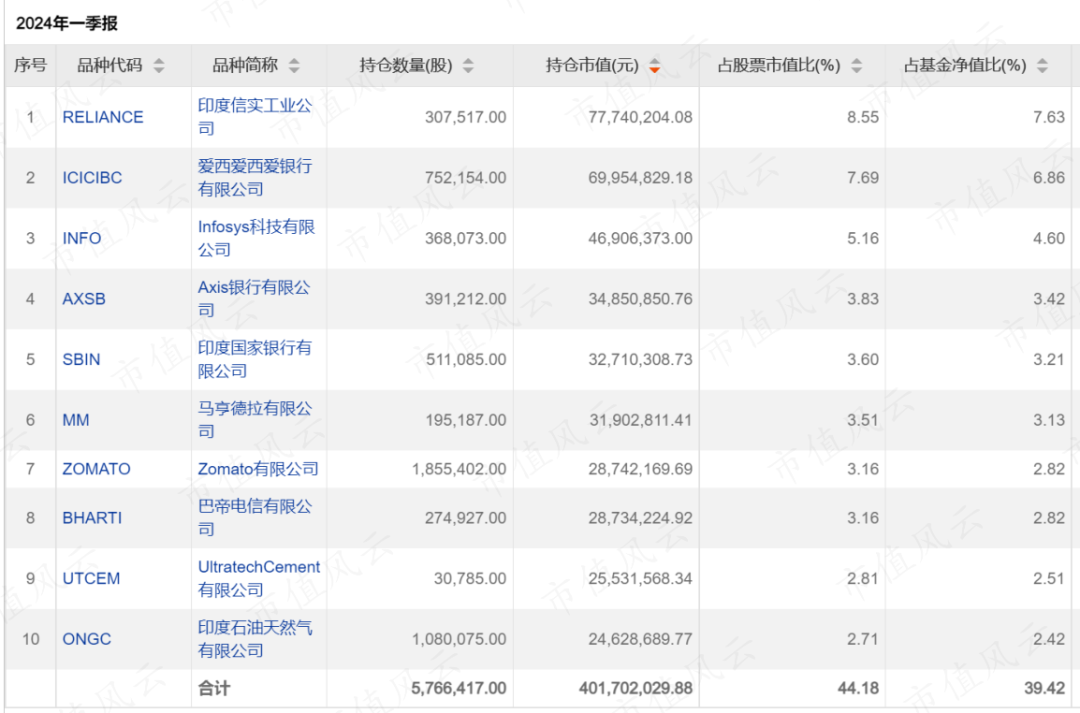This screenshot has width=1080, height=713.
Task: Select holding quantity 307,517.00
Action: [466, 117]
